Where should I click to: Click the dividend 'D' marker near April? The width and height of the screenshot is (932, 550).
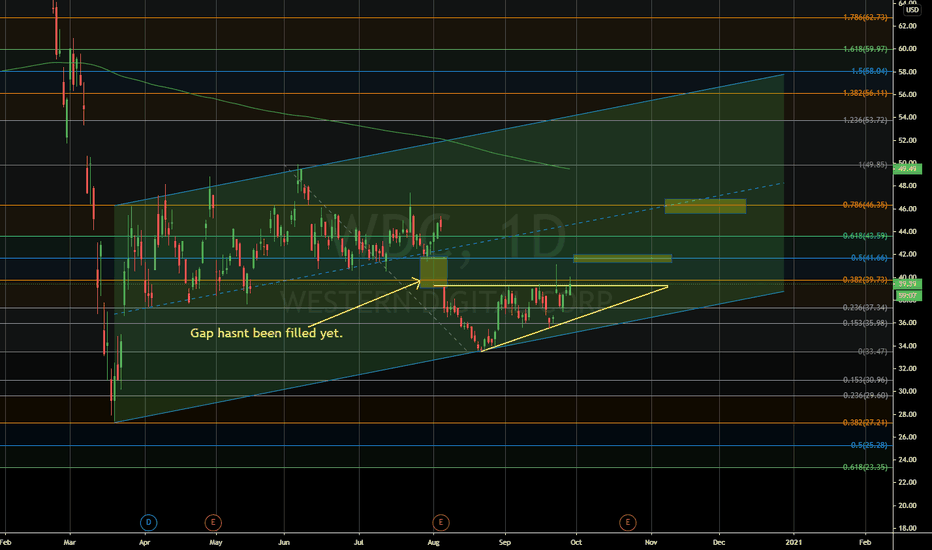149,523
